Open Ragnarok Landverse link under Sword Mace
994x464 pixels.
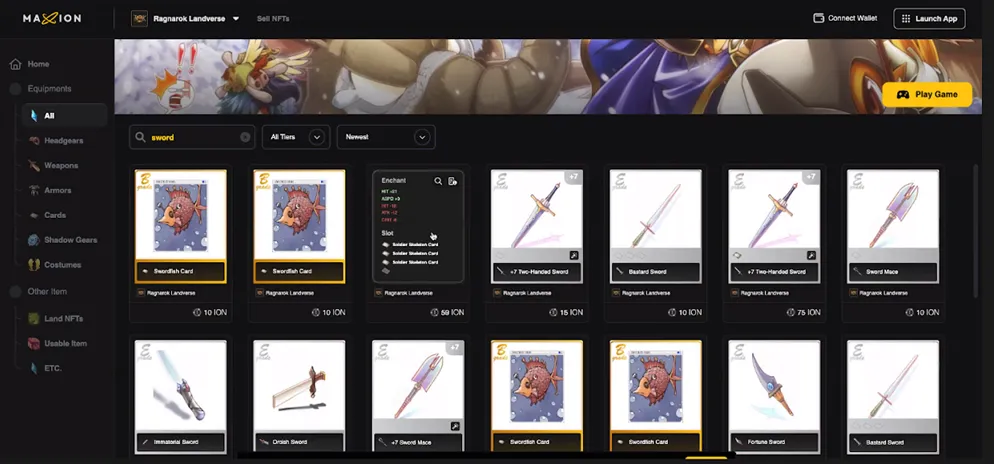(x=882, y=293)
